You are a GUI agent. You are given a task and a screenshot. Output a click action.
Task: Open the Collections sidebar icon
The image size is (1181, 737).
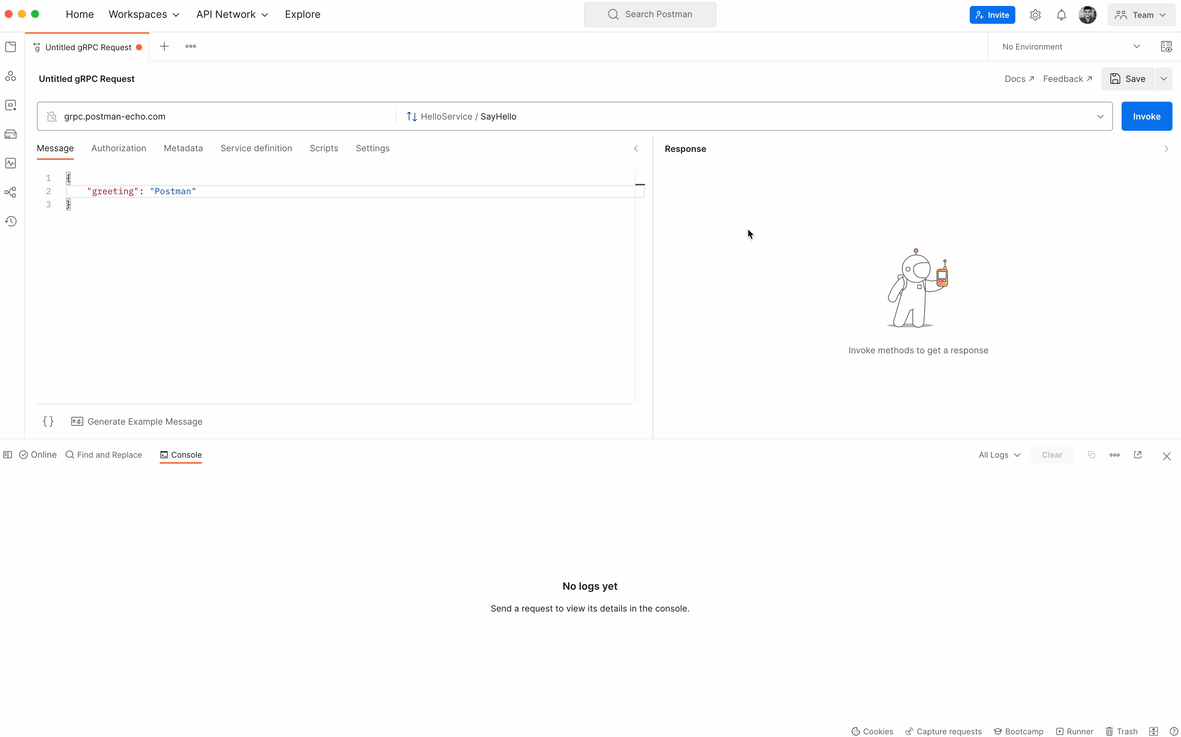click(x=11, y=47)
